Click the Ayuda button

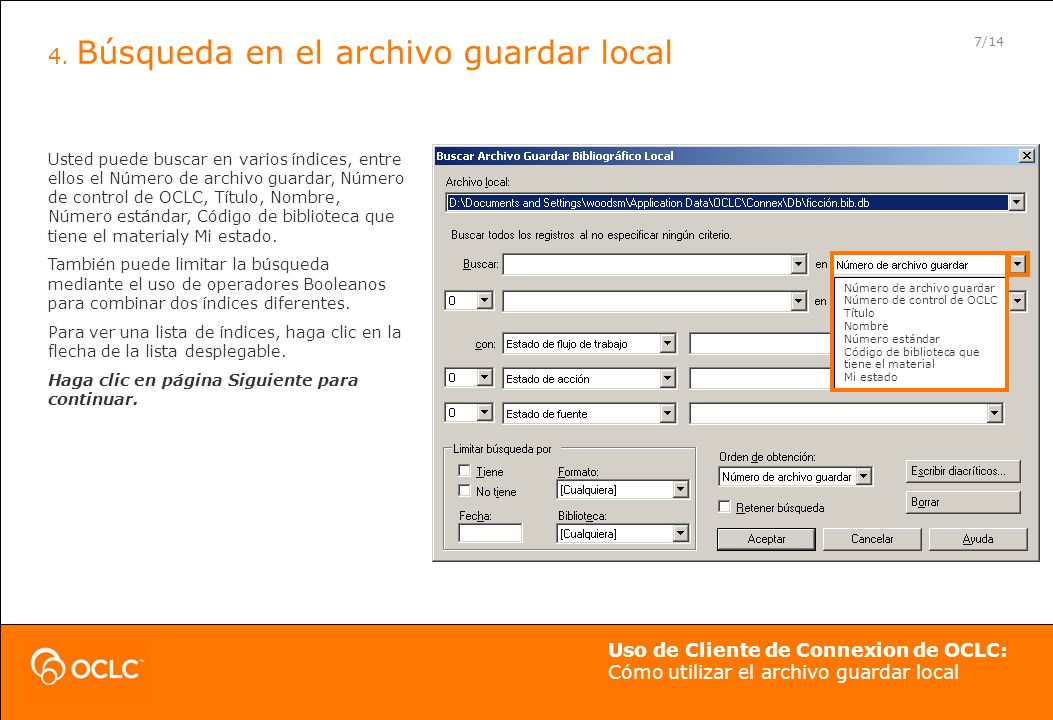tap(978, 539)
